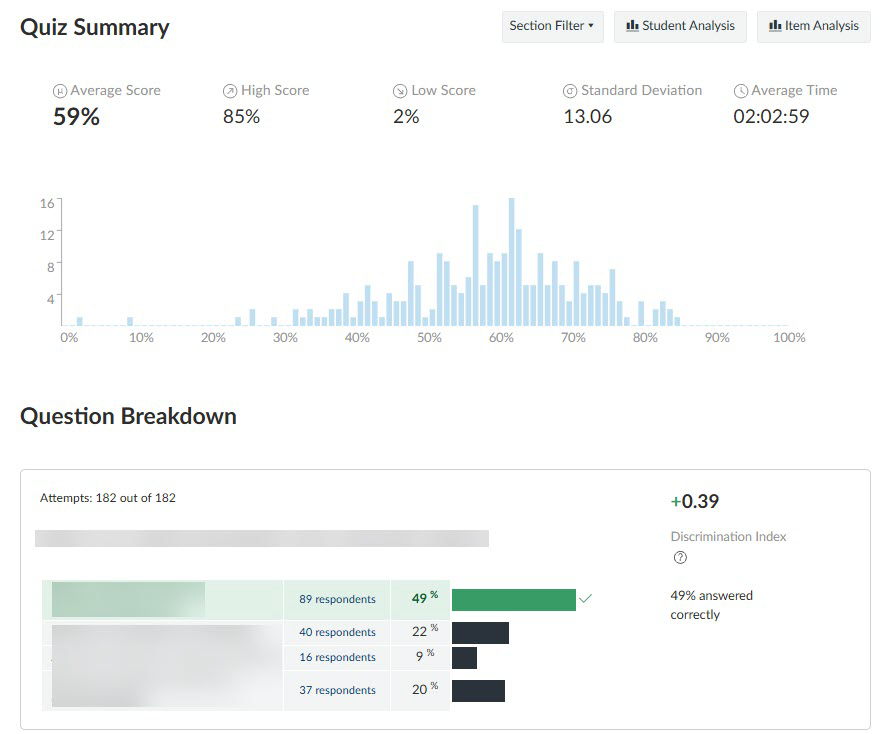Click the High Score arrow icon

tap(230, 91)
